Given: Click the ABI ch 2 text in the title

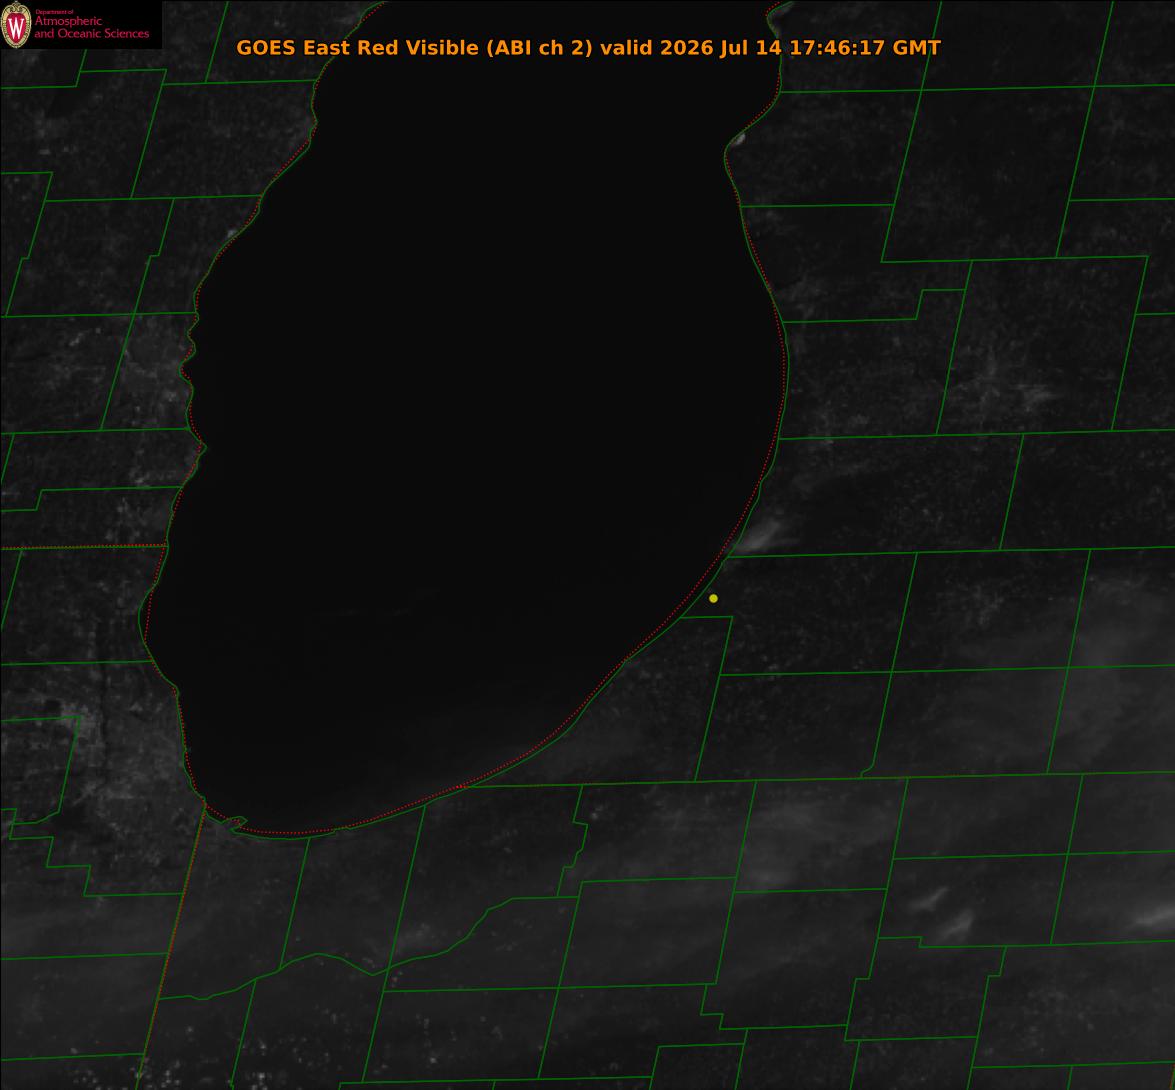Looking at the screenshot, I should point(539,47).
